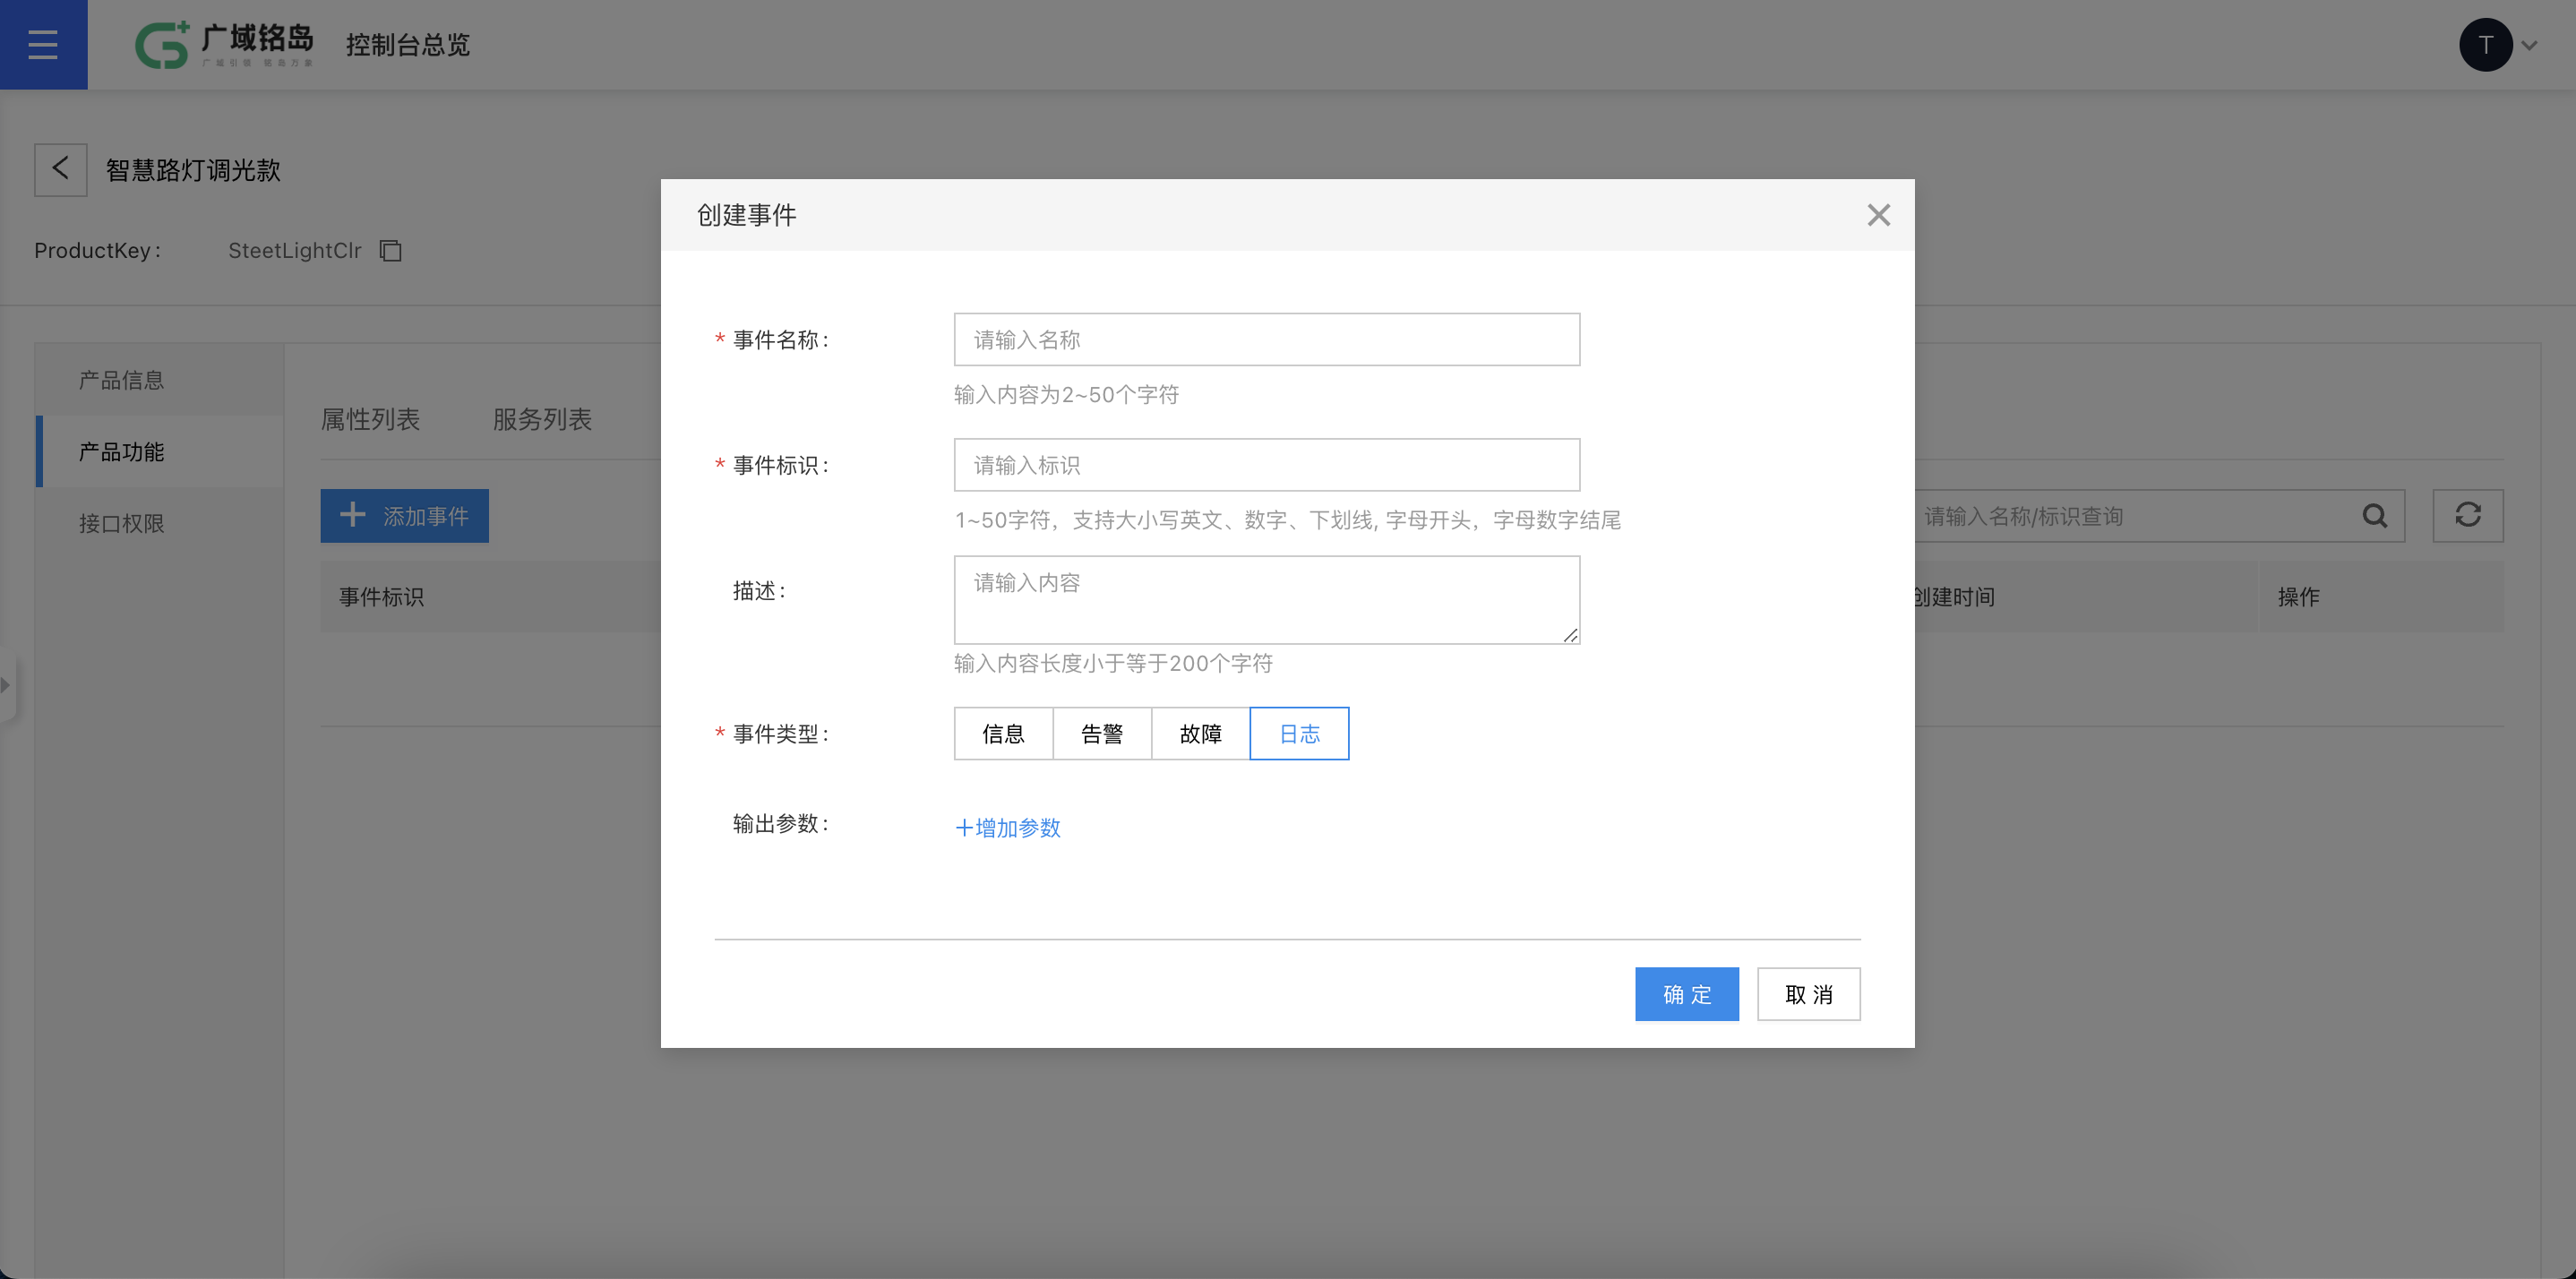Click the description textarea resize handle

tap(1570, 635)
